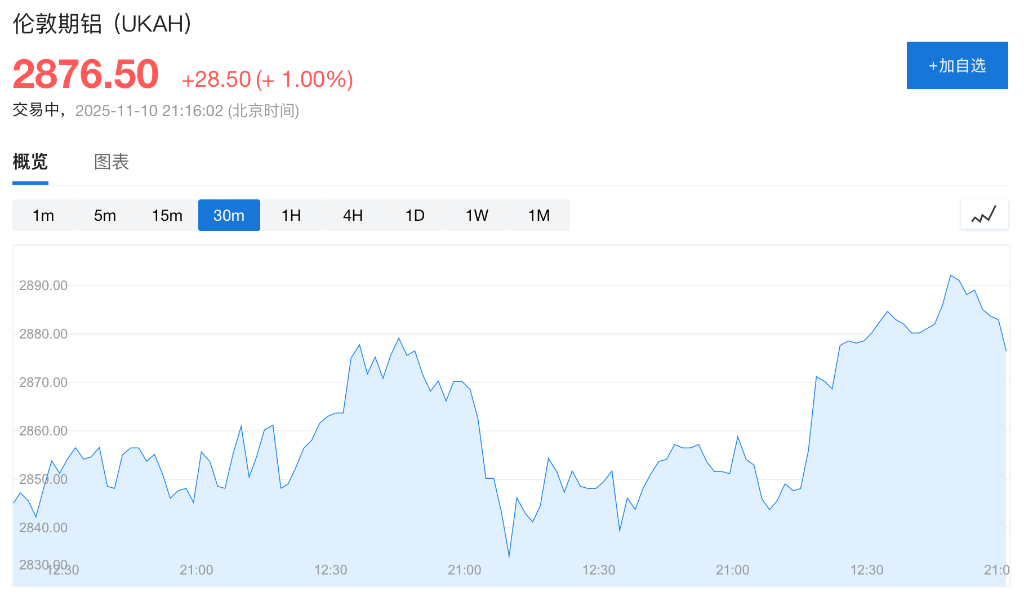The image size is (1024, 597).
Task: Click the 伦敦期铝 (UKAH) title
Action: pos(104,24)
